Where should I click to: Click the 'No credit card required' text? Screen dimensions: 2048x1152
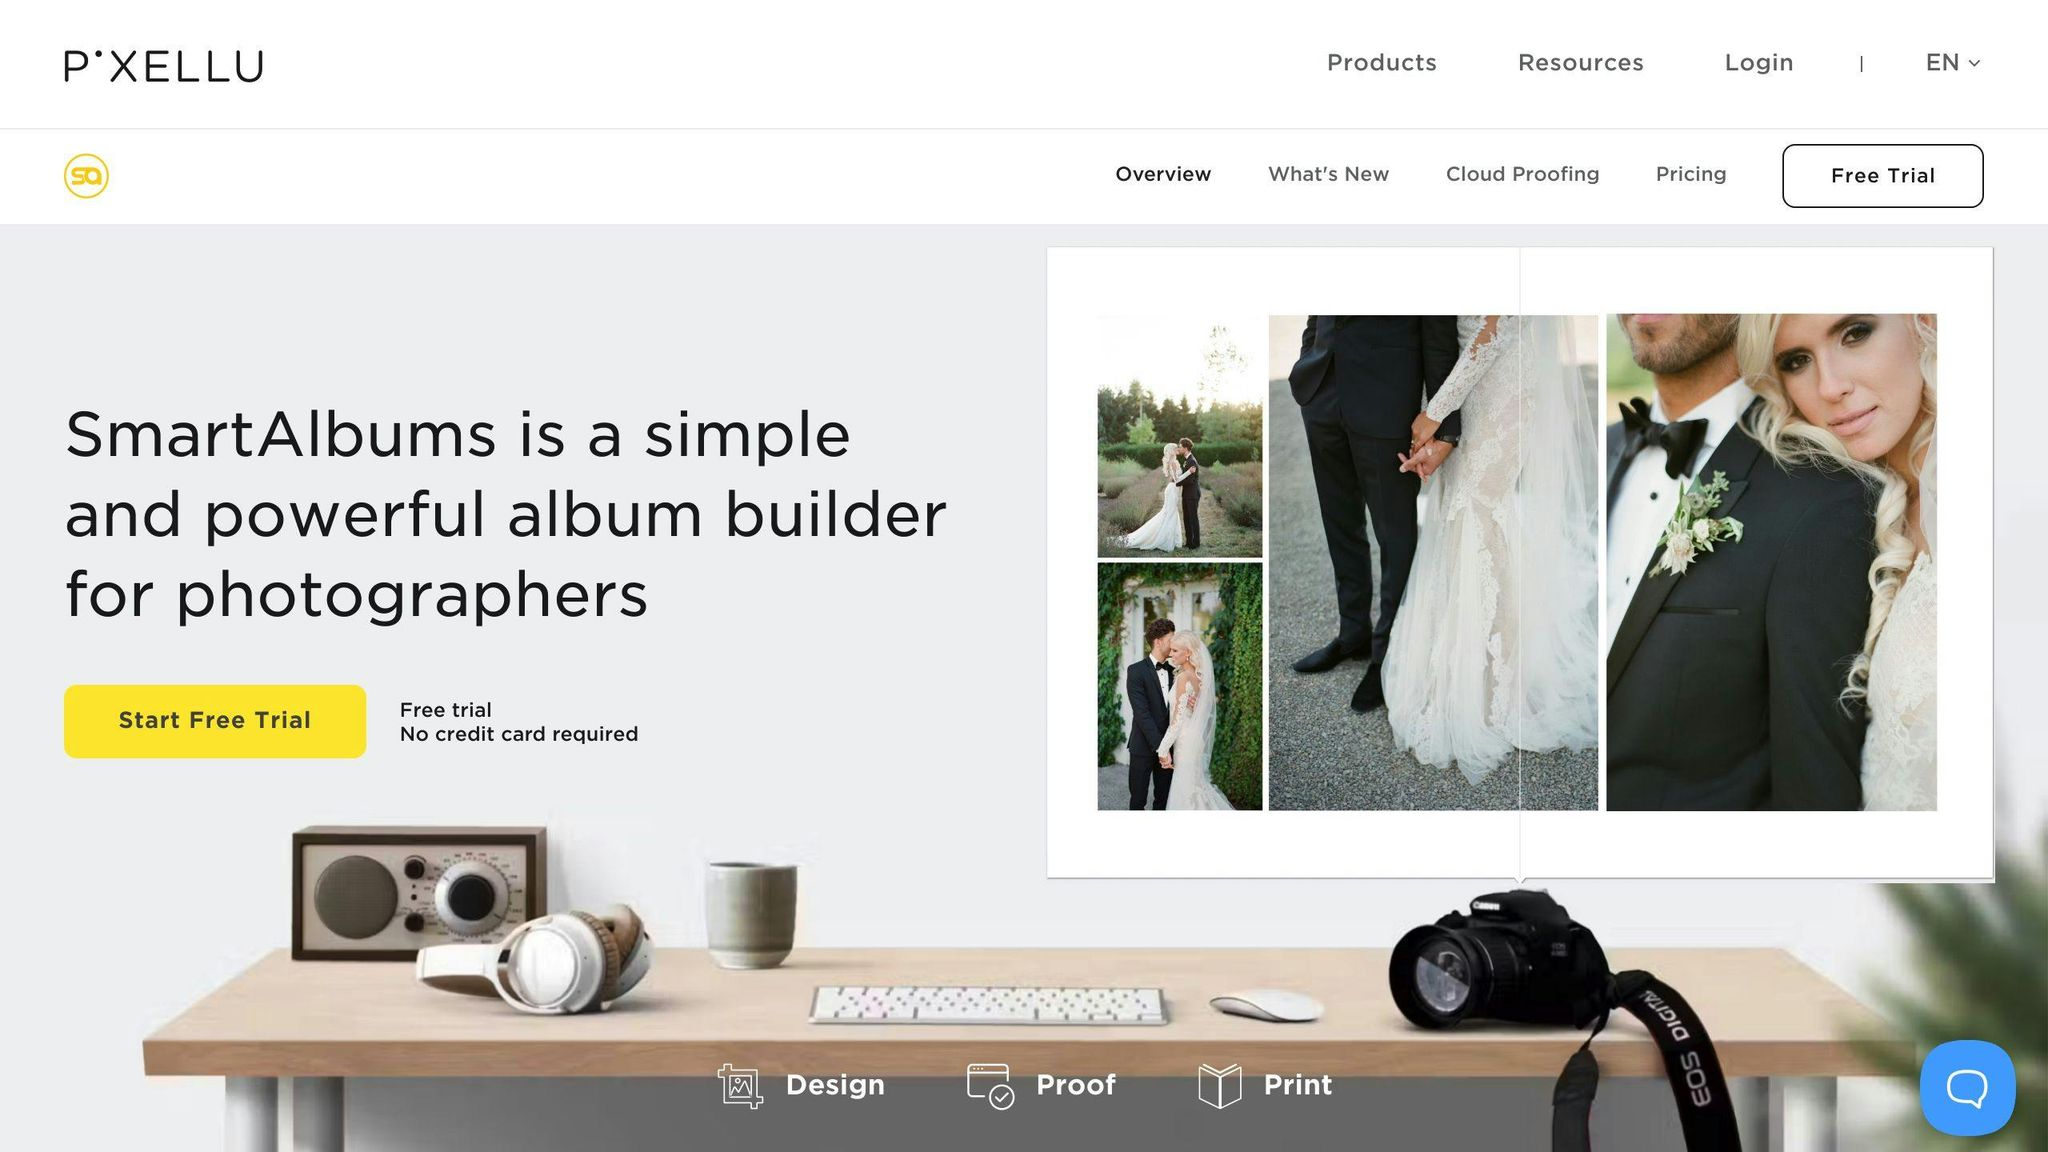click(x=519, y=734)
